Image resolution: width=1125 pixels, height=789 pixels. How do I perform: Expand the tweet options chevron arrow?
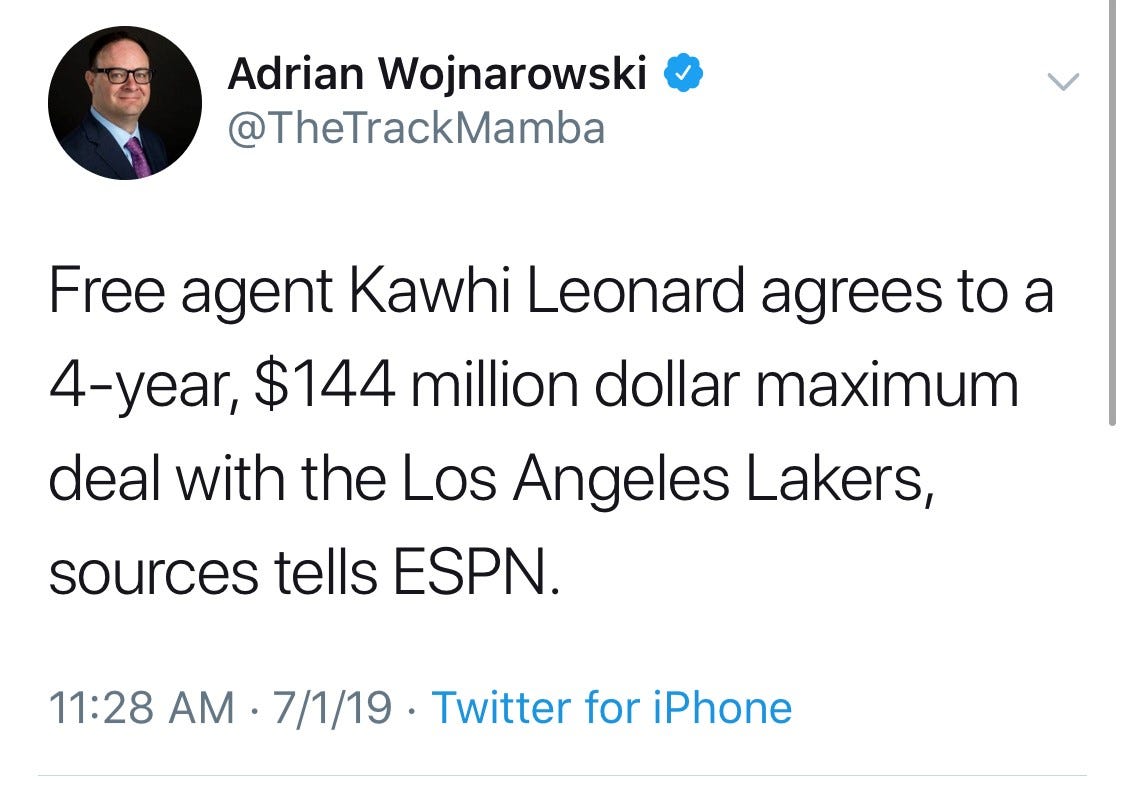tap(1063, 81)
